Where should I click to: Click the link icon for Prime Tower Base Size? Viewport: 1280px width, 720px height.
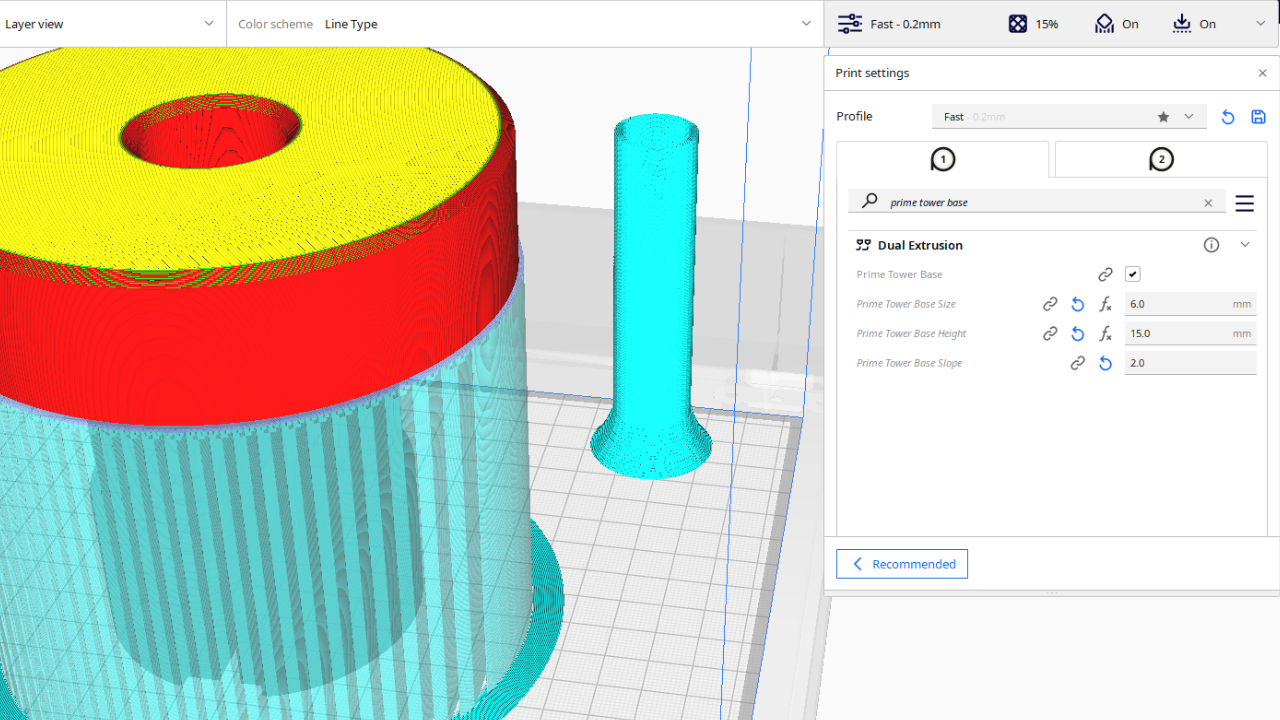point(1050,304)
